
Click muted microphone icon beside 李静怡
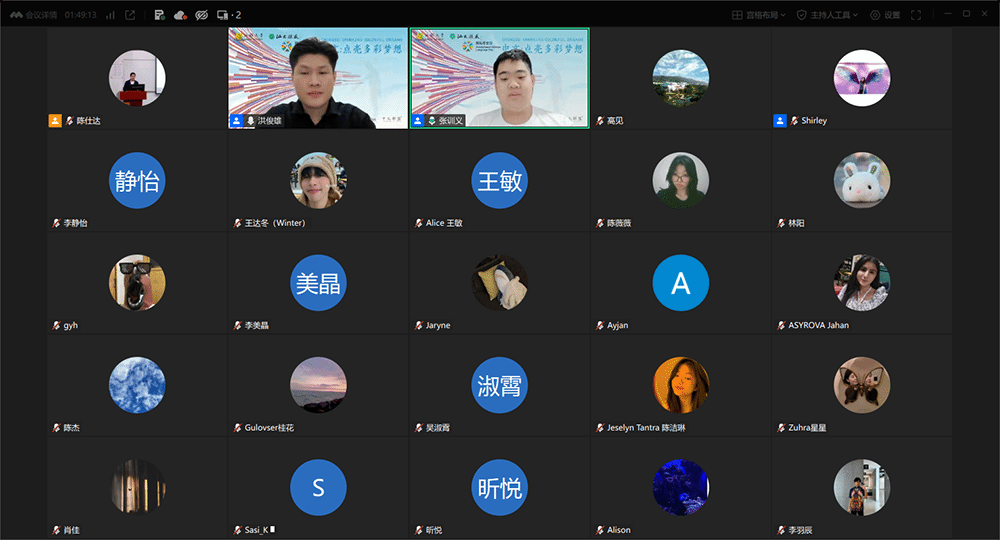[56, 223]
